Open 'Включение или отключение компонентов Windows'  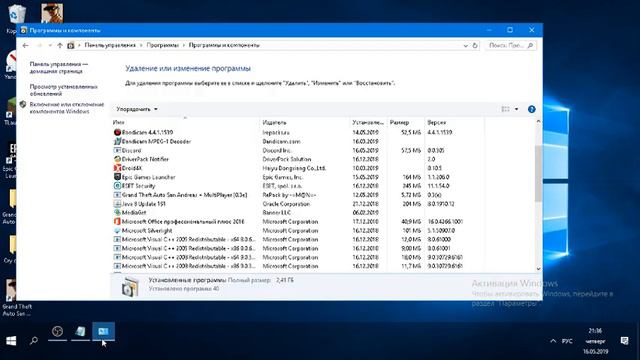[67, 108]
